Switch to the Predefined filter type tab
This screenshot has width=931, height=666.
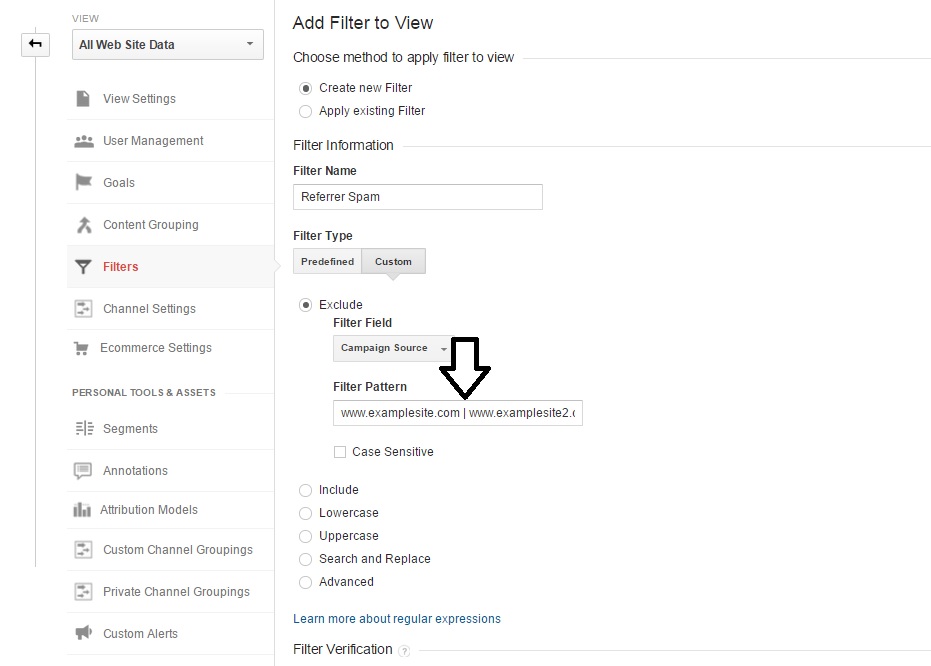pos(327,262)
